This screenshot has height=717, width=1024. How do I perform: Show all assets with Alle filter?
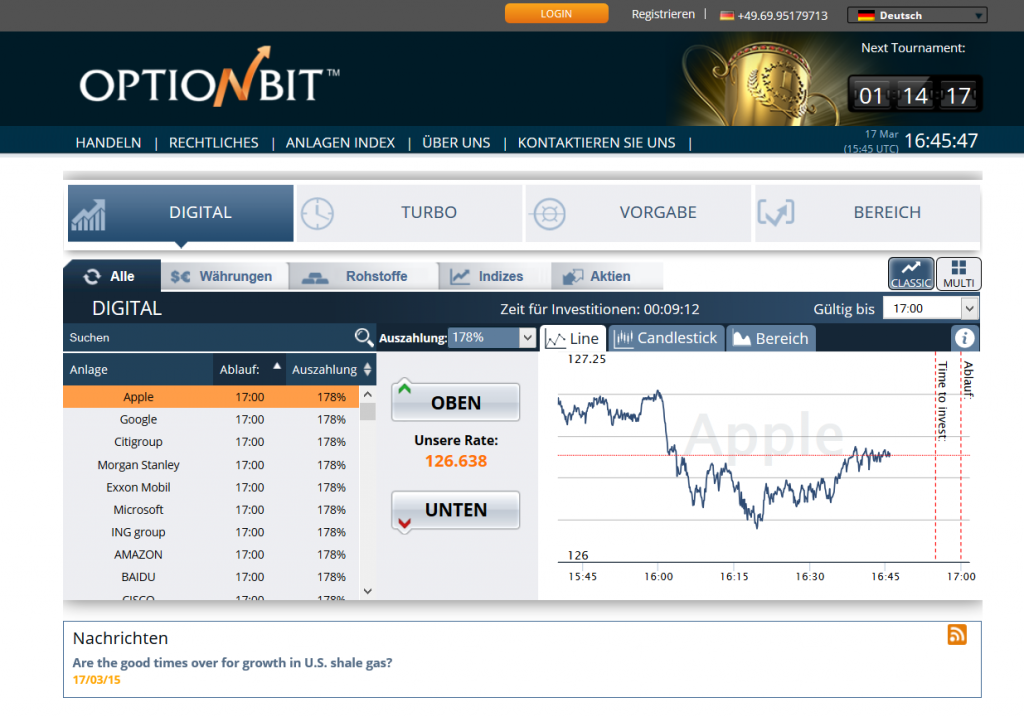(112, 276)
